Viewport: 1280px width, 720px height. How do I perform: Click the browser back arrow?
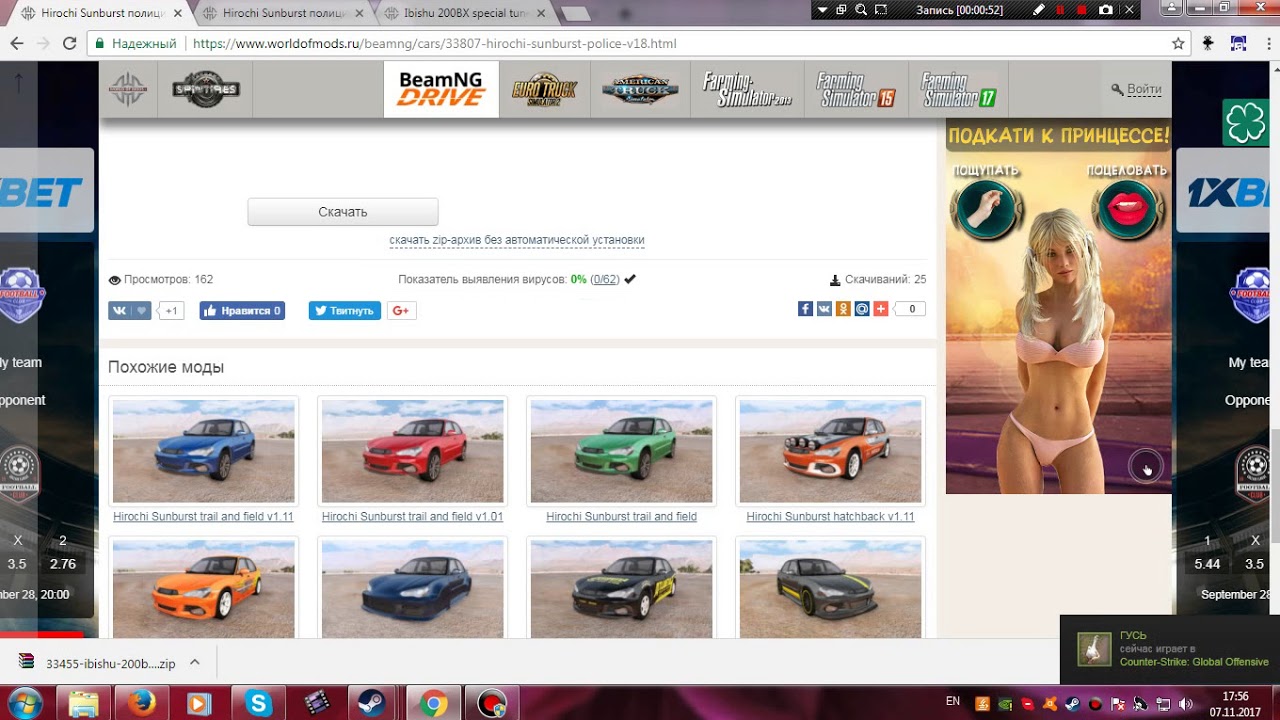[x=17, y=44]
